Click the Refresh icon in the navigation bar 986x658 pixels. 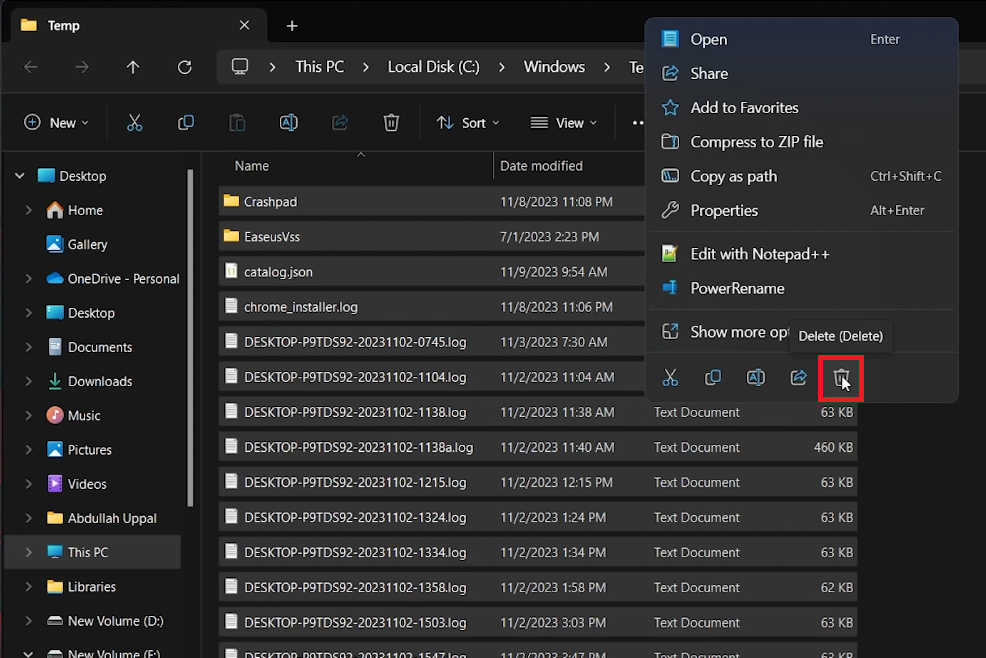tap(184, 66)
